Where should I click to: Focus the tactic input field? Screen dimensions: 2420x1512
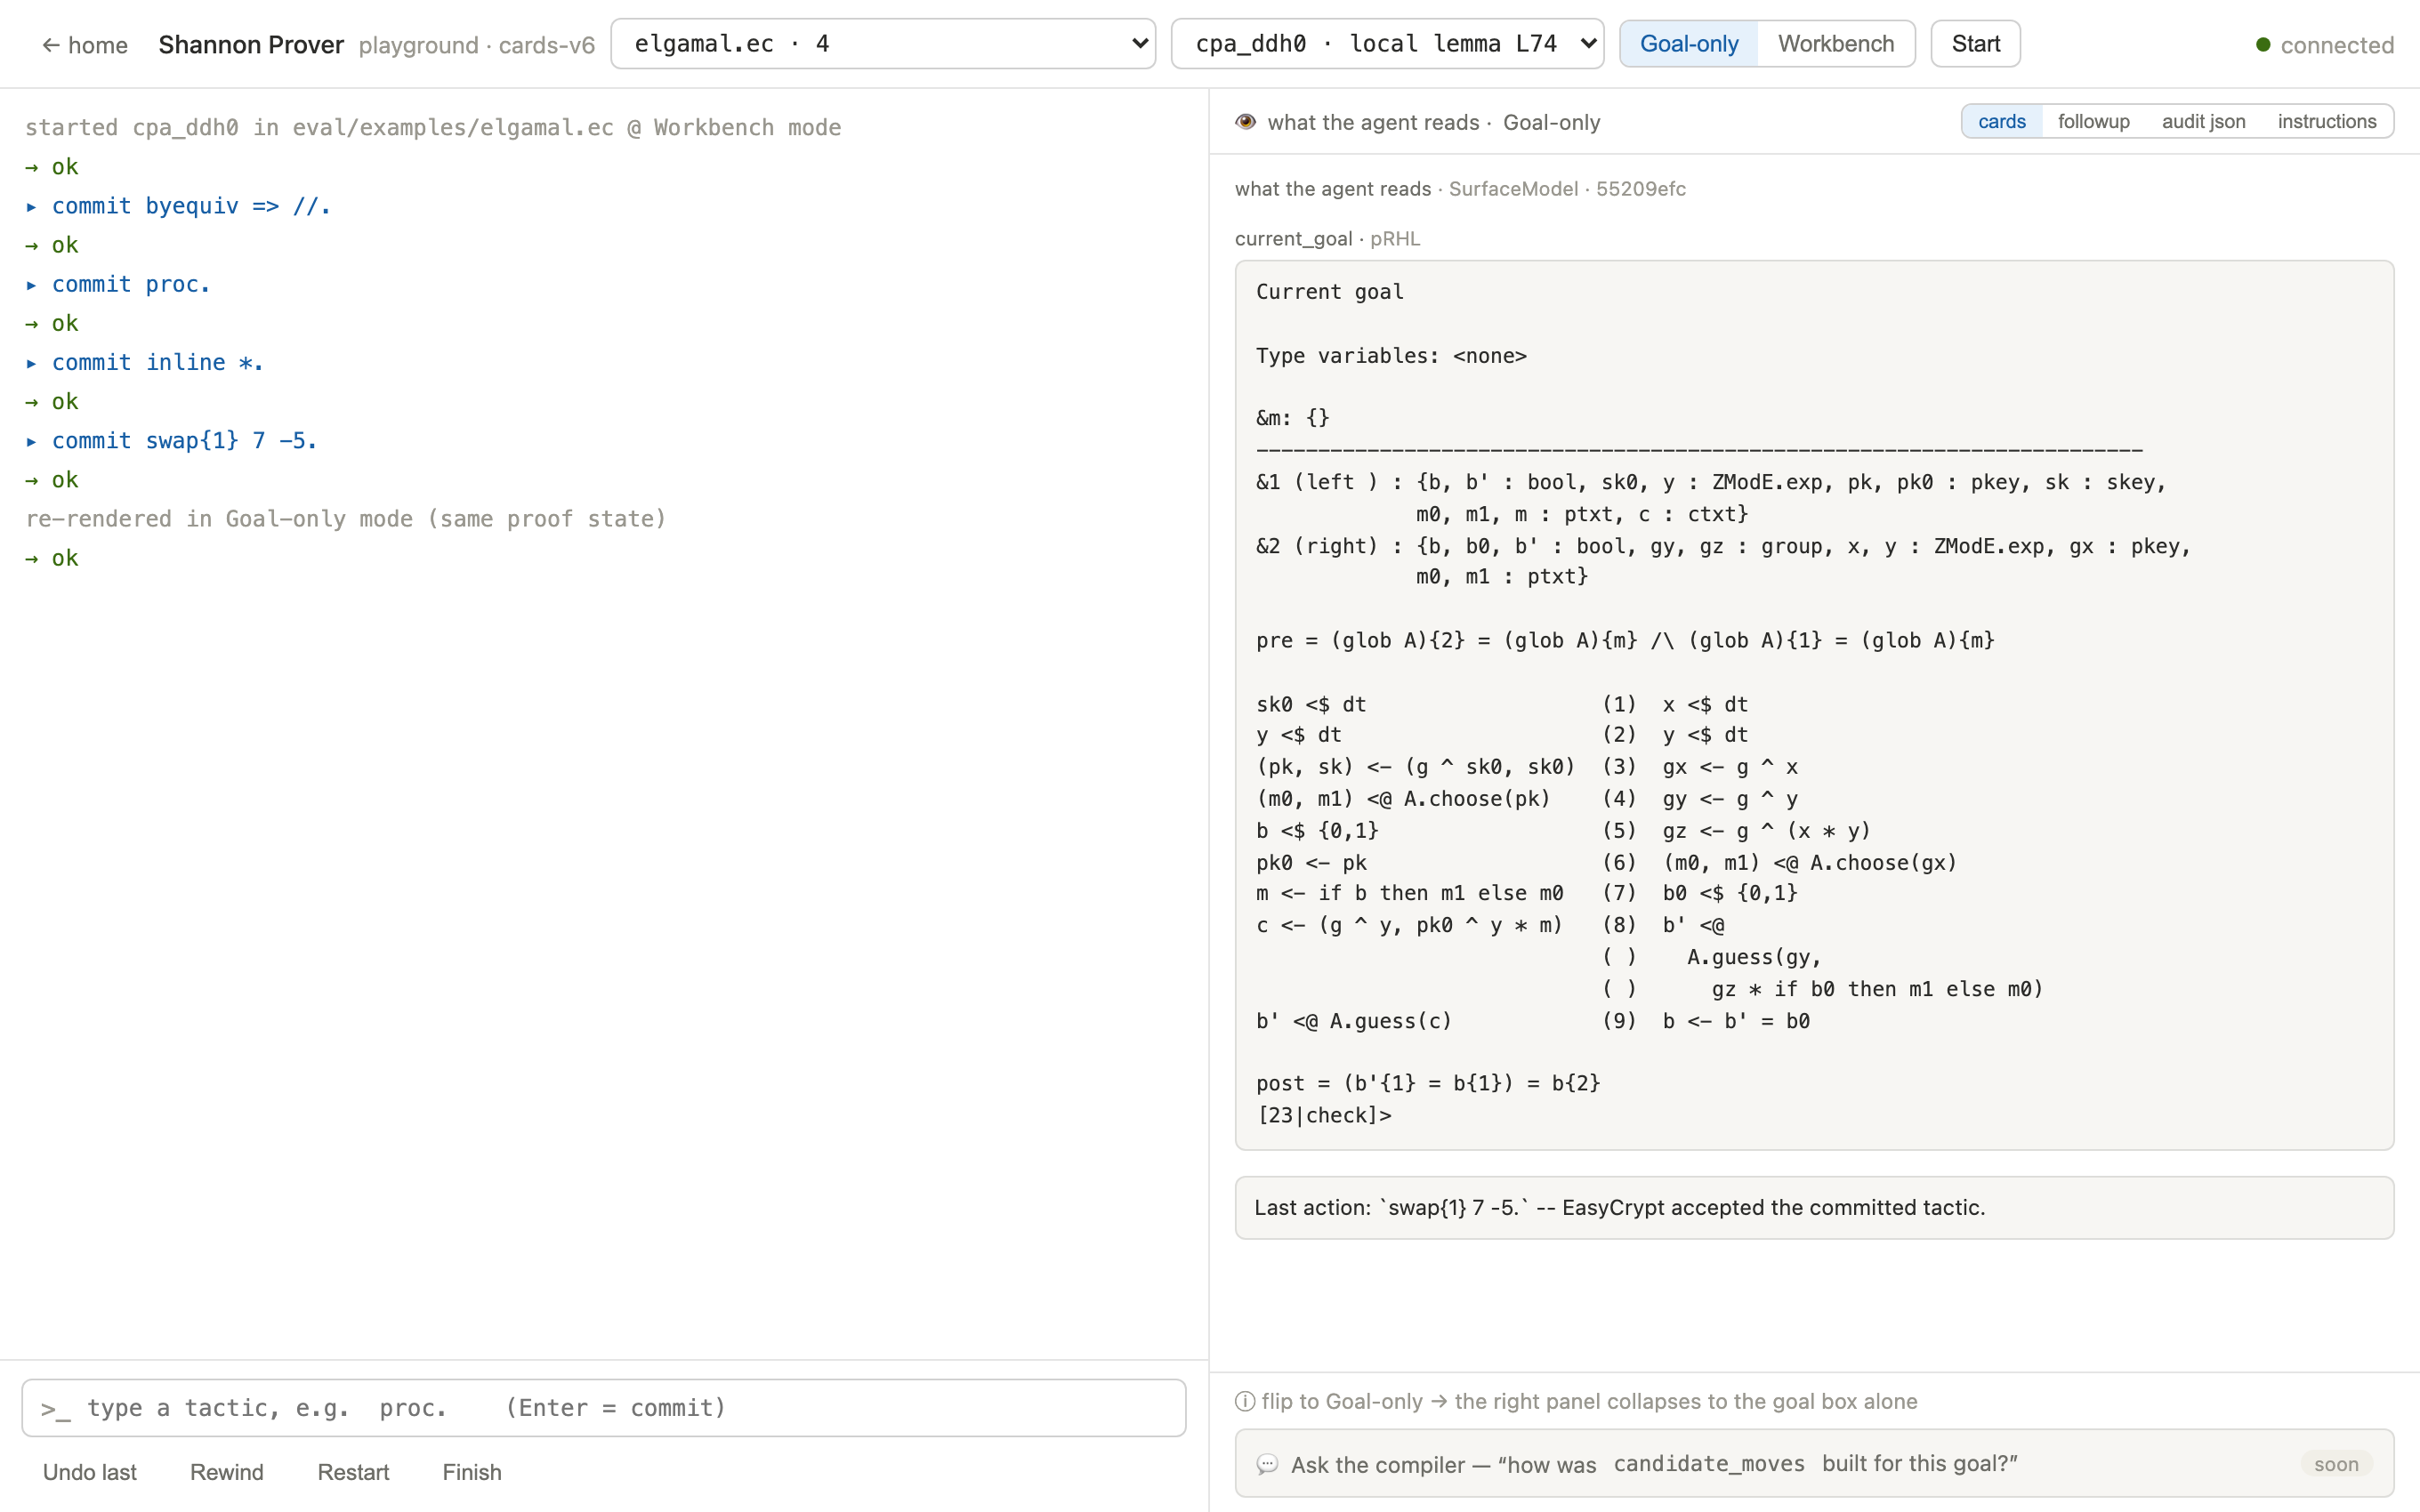pos(604,1407)
